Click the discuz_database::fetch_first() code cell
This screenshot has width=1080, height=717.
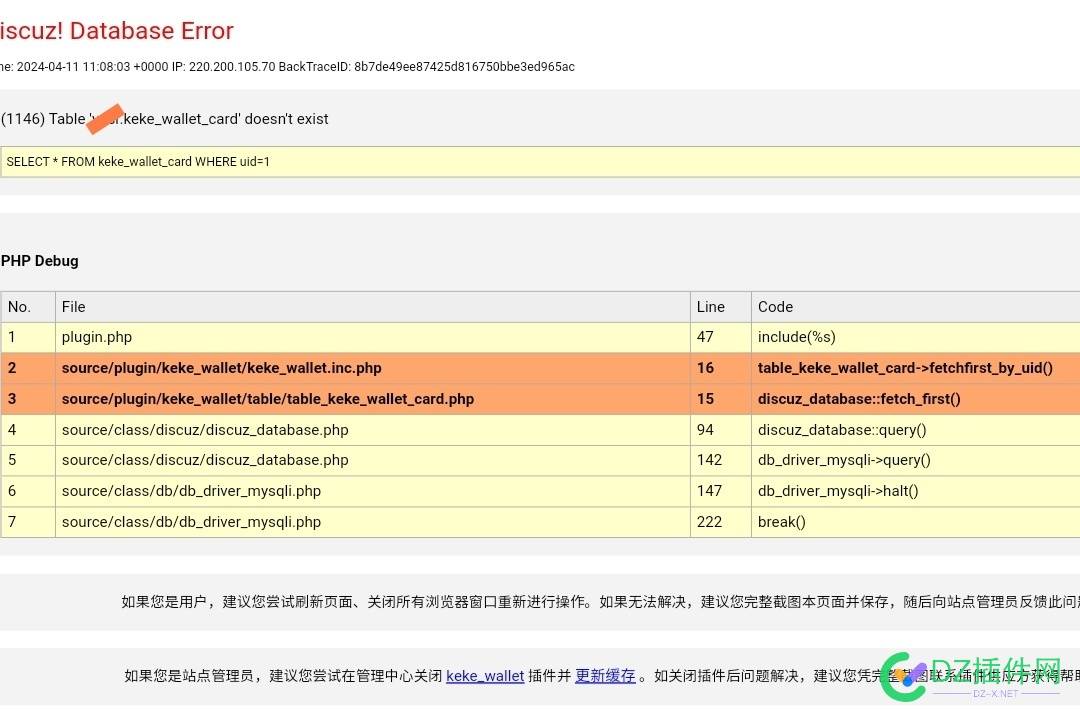pos(859,399)
